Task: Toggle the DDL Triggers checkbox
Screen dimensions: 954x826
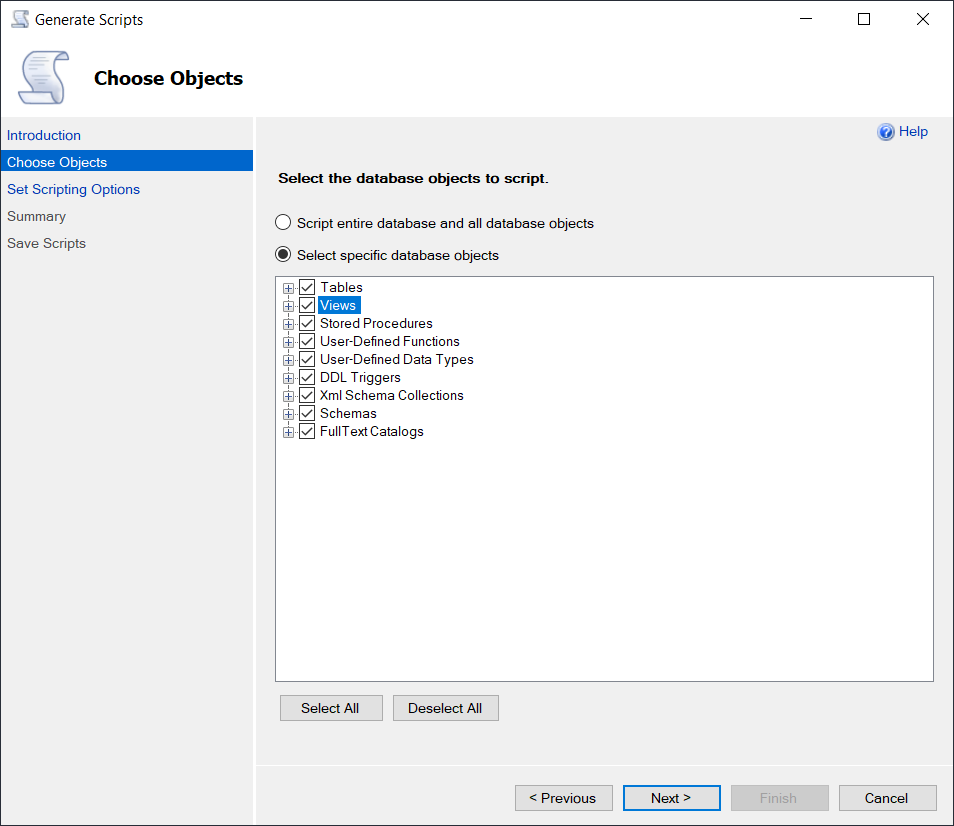Action: point(307,378)
